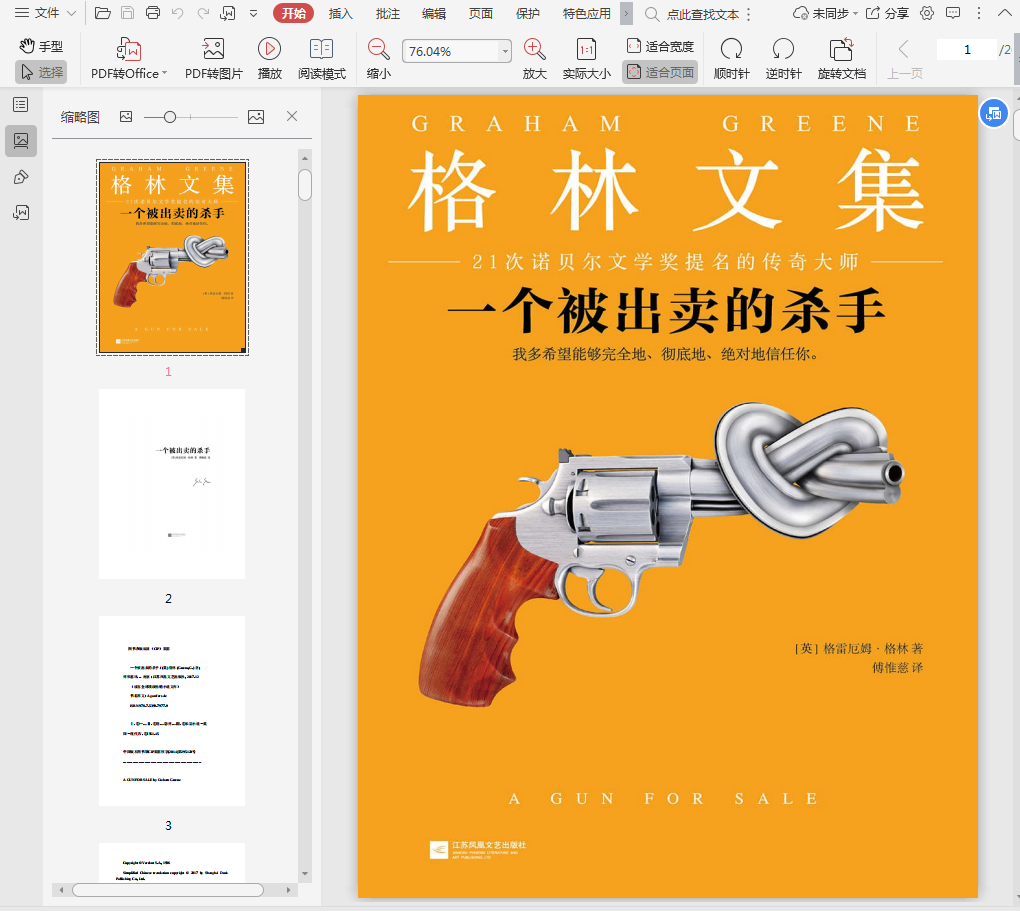Viewport: 1020px width, 911px height.
Task: Toggle the thumbnail sidebar panel icon
Action: [21, 141]
